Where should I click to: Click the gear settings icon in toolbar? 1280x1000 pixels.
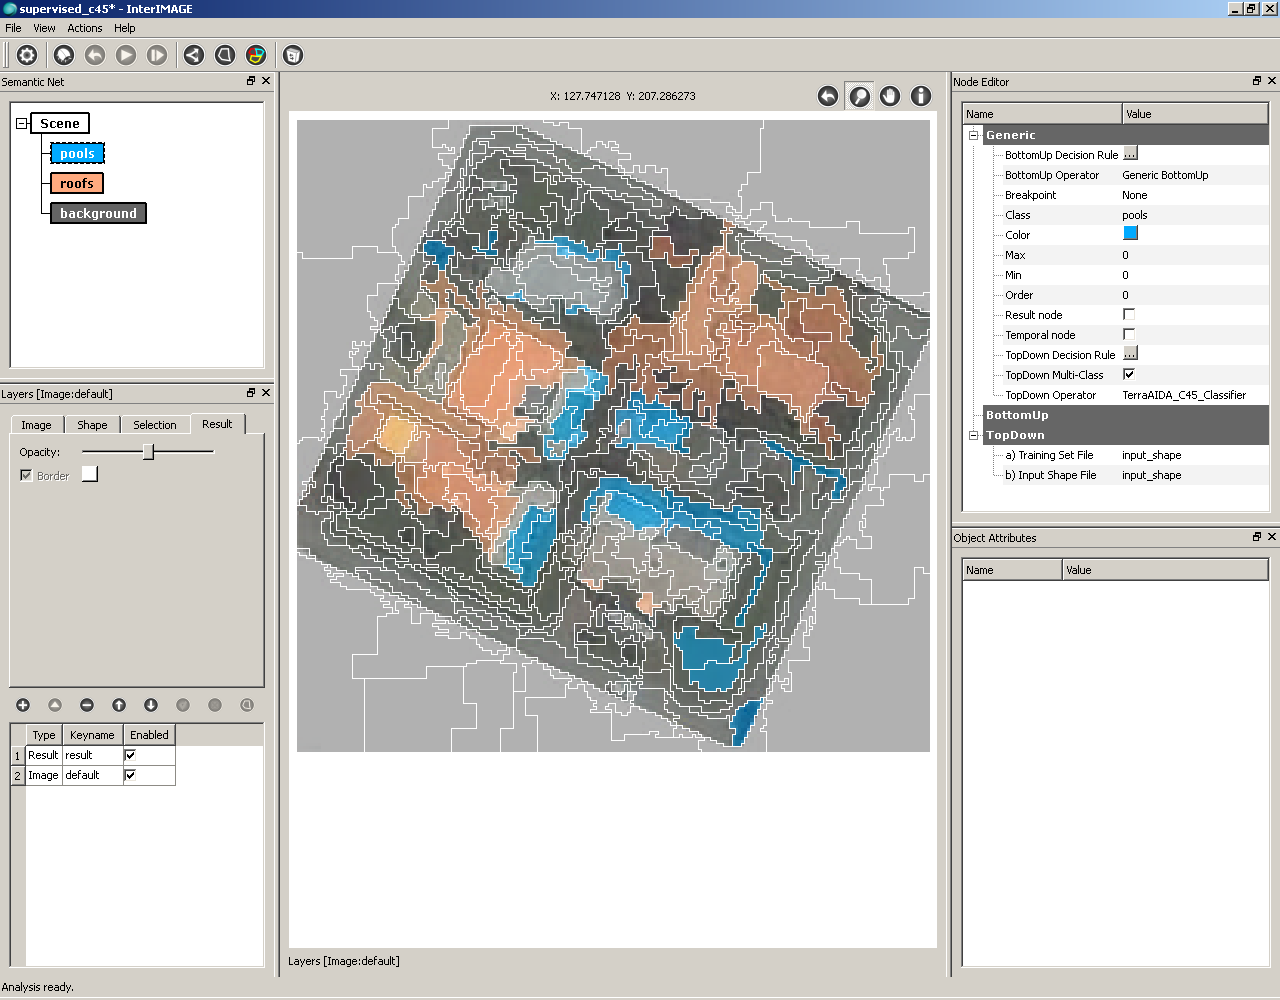27,55
